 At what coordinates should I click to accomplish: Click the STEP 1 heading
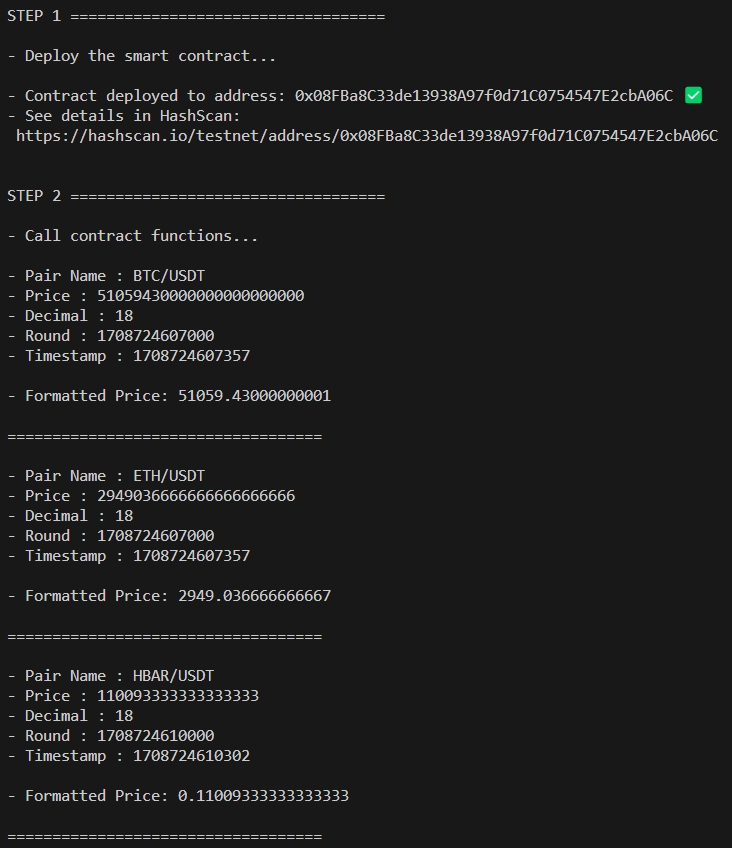point(35,16)
